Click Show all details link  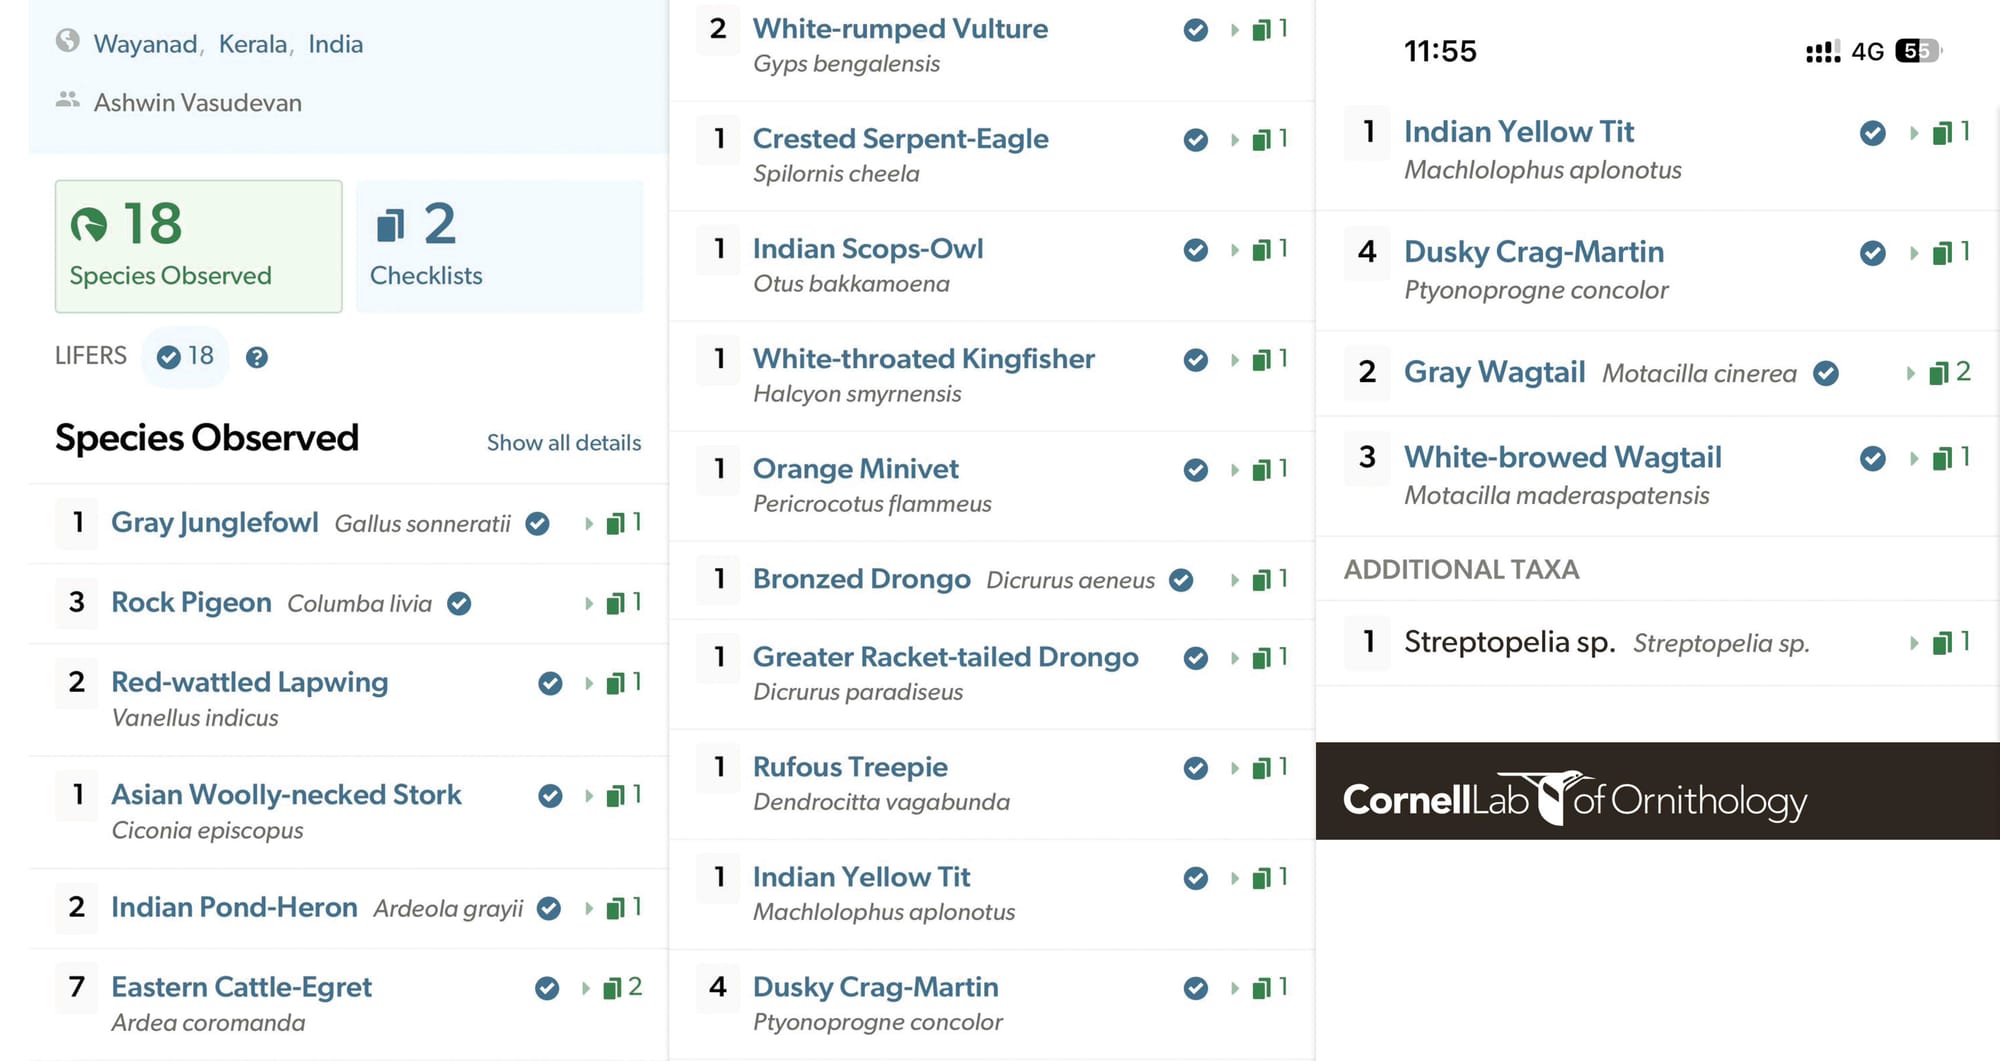(x=563, y=443)
